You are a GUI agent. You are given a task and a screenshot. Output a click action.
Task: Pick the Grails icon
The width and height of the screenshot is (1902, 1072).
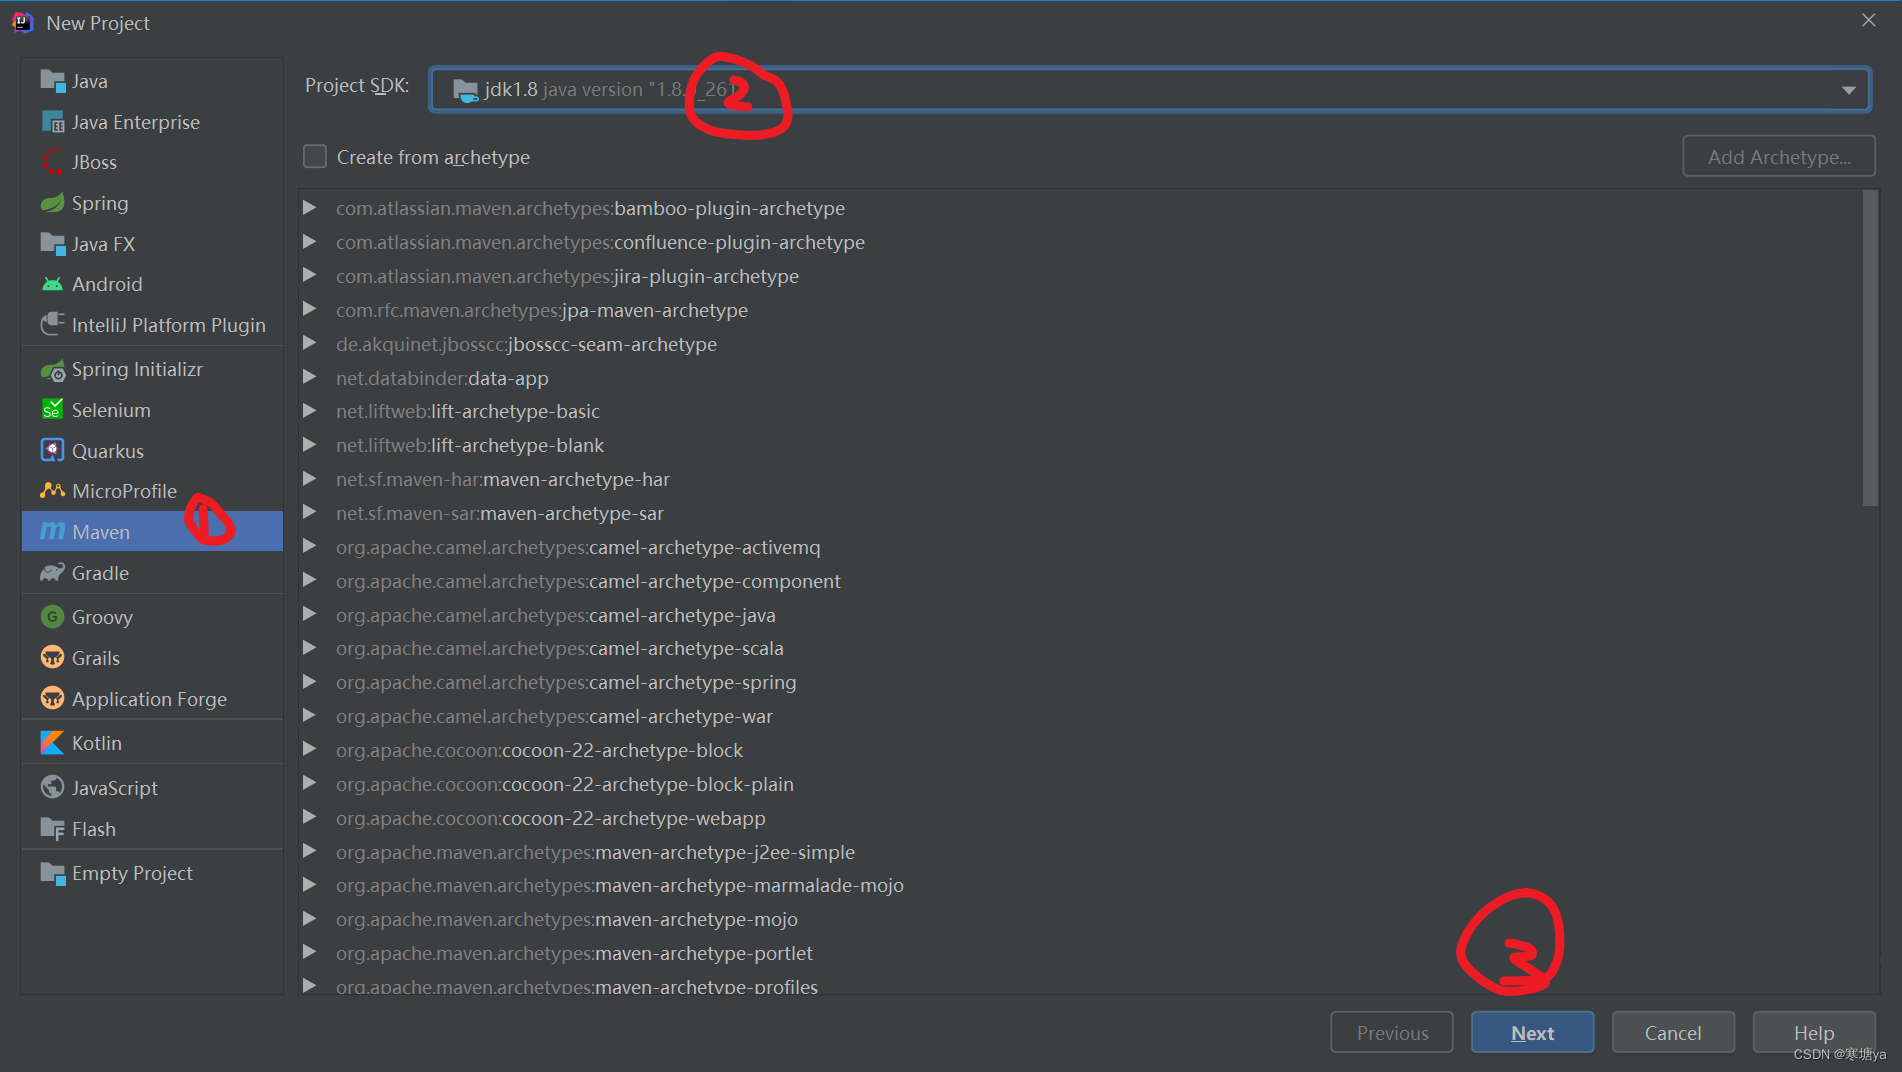(x=52, y=658)
